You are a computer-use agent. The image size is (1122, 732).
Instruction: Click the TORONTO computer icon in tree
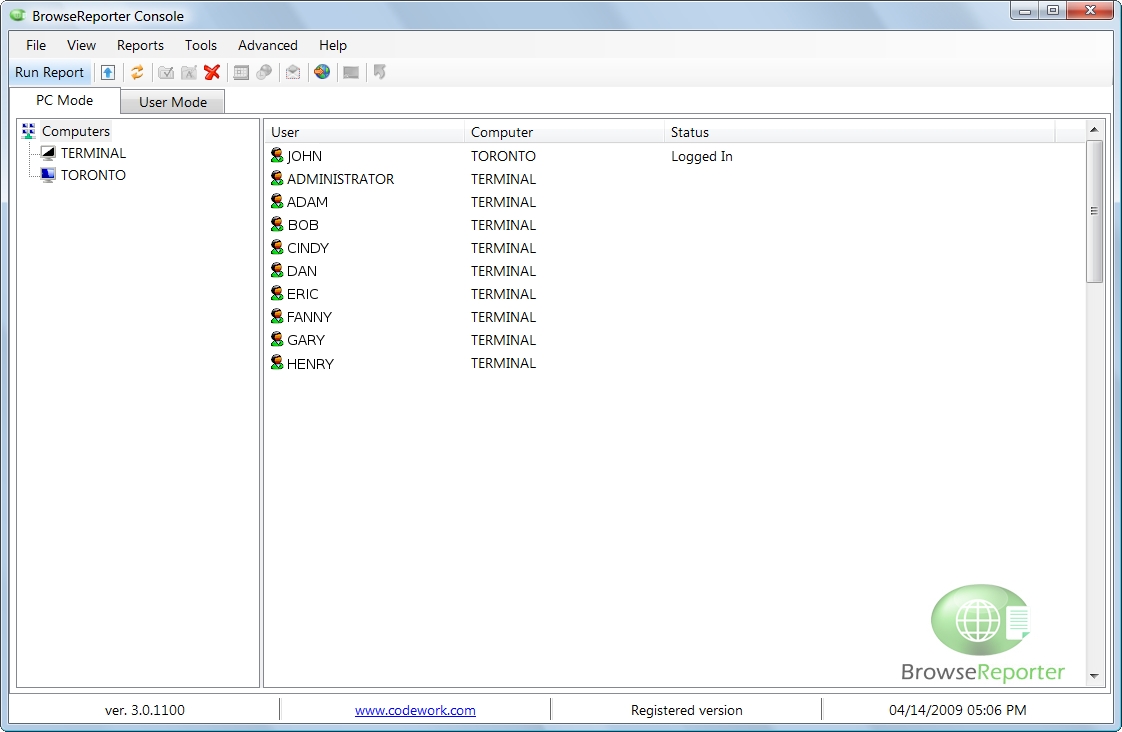48,175
